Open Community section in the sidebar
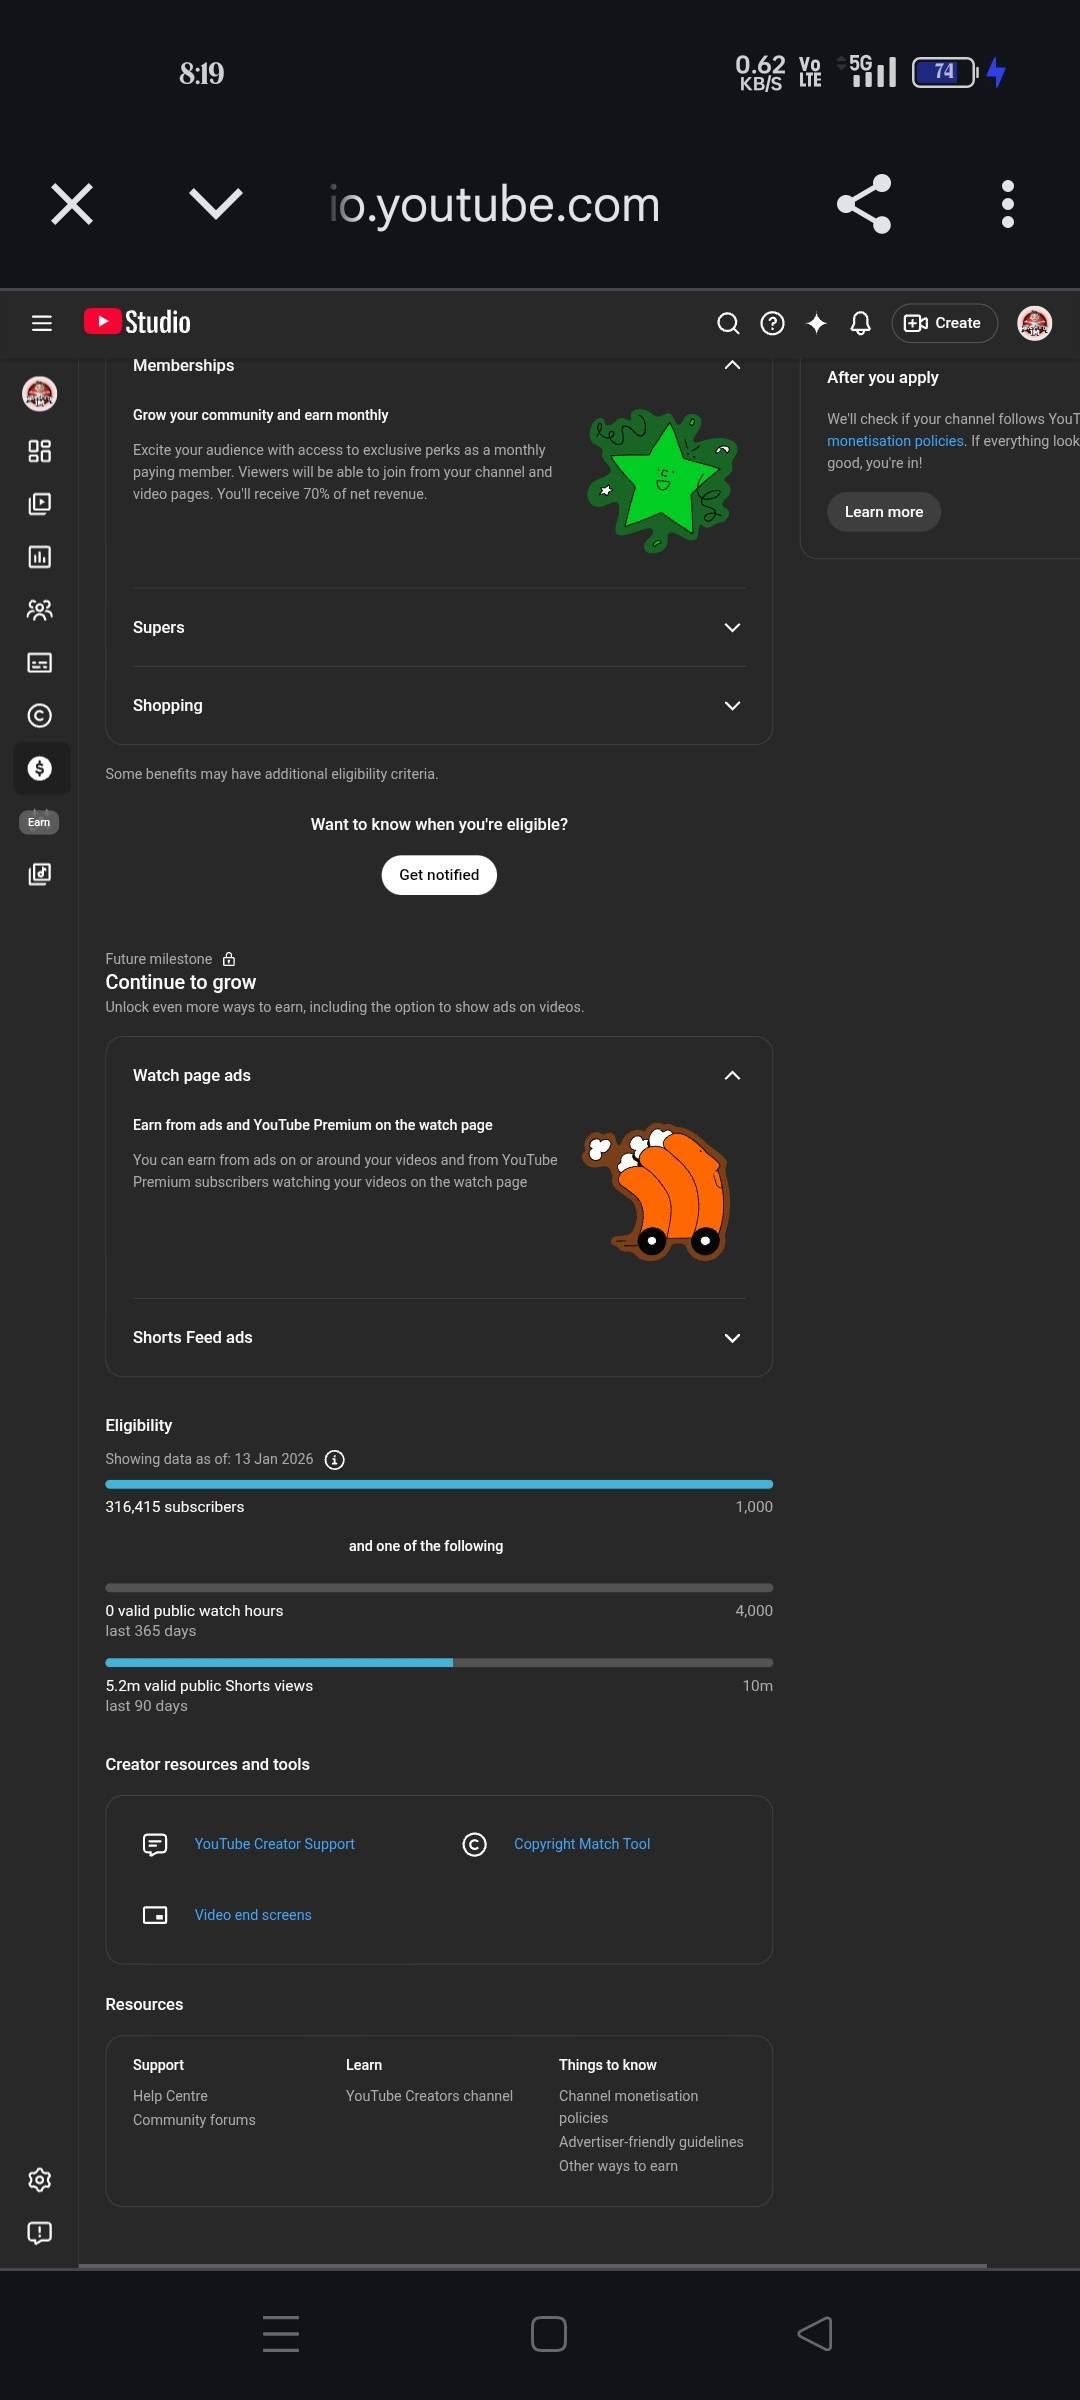The image size is (1080, 2400). [40, 610]
